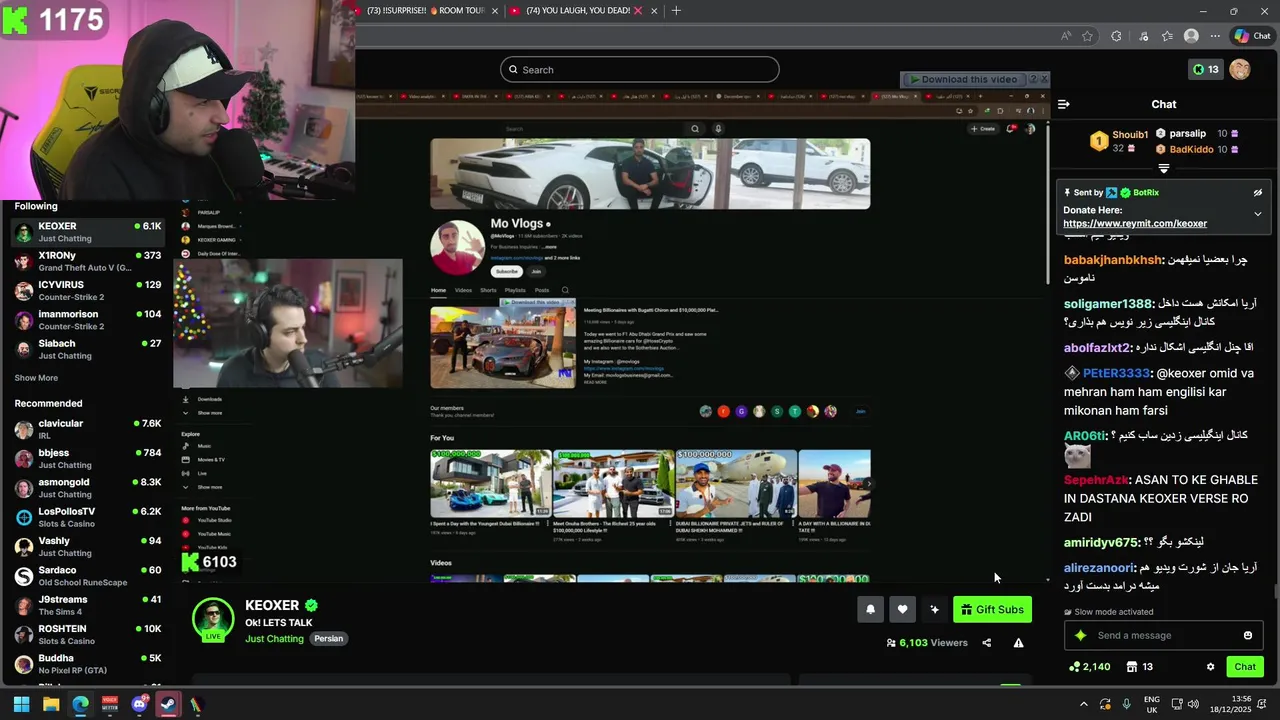Open ROSHTEIN recommended channel
The height and width of the screenshot is (720, 1280).
88,635
